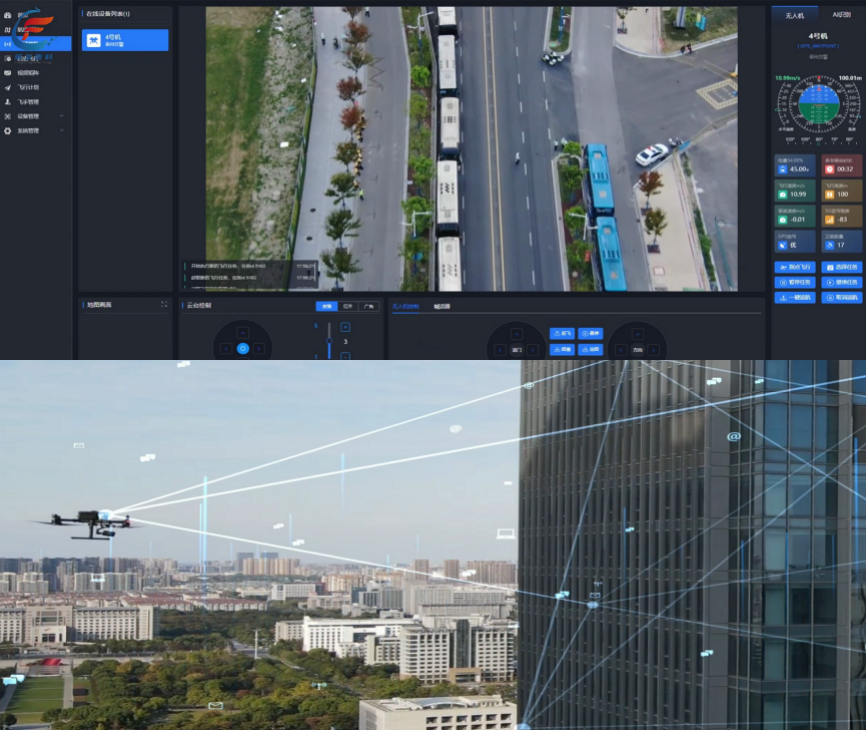Open the 飞行计划 flight plan sidebar item

[28, 87]
